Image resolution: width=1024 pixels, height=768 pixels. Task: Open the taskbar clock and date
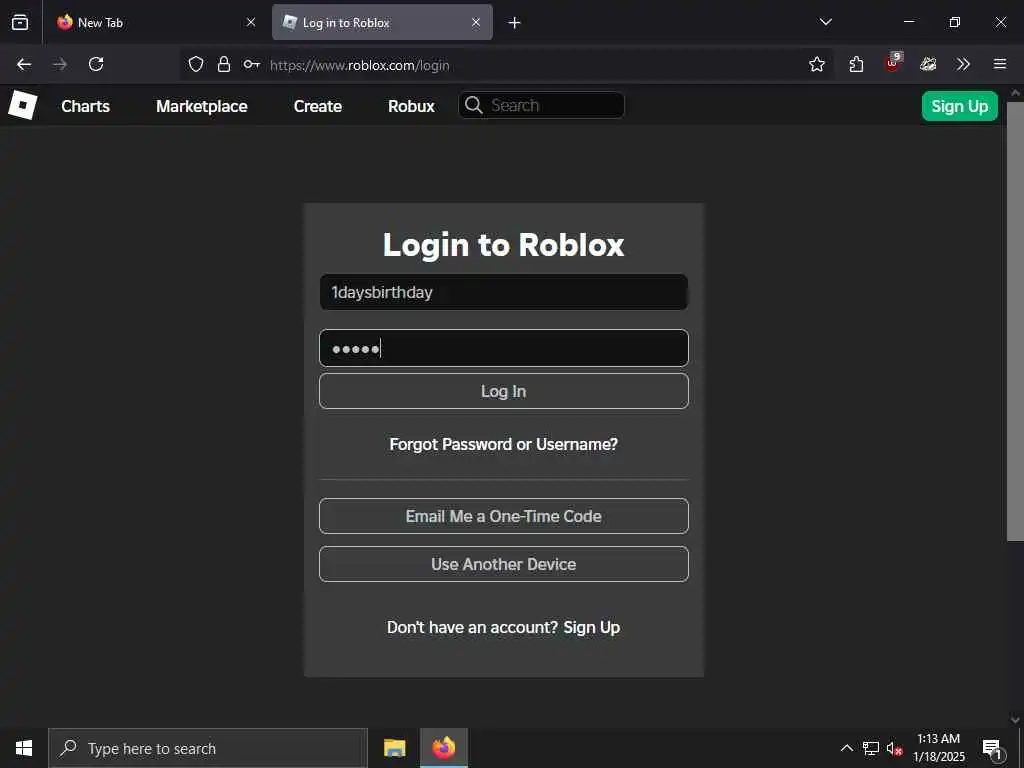pos(938,748)
